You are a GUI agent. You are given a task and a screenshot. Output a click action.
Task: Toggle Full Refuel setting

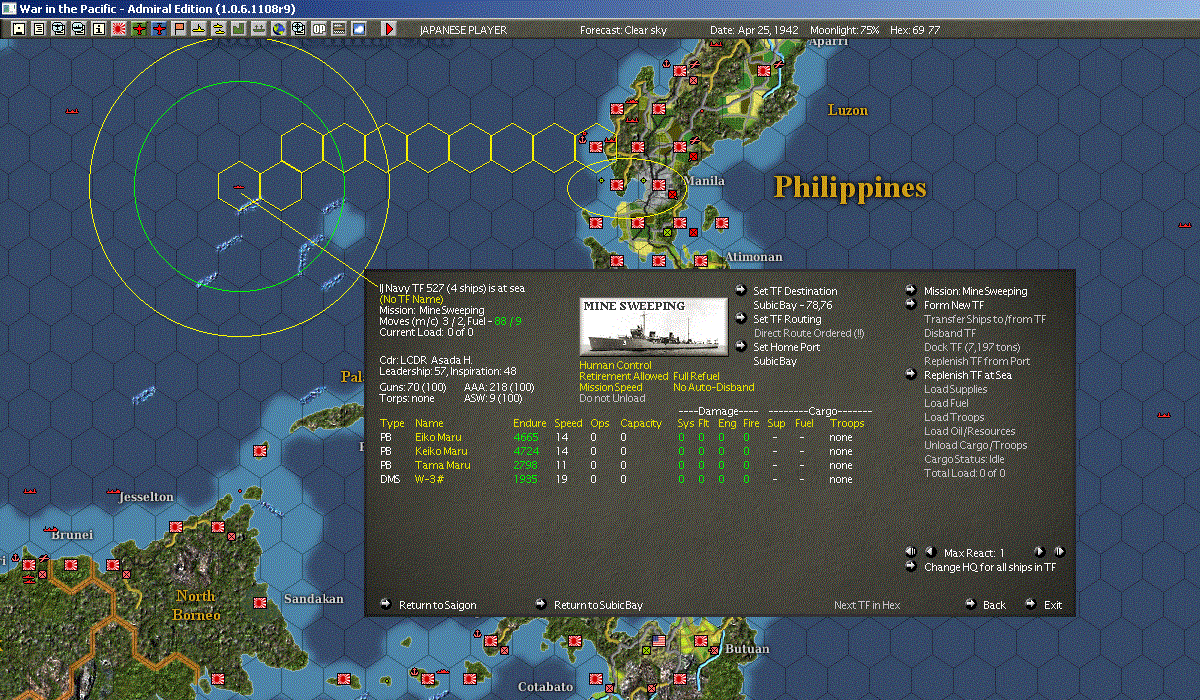click(x=696, y=376)
